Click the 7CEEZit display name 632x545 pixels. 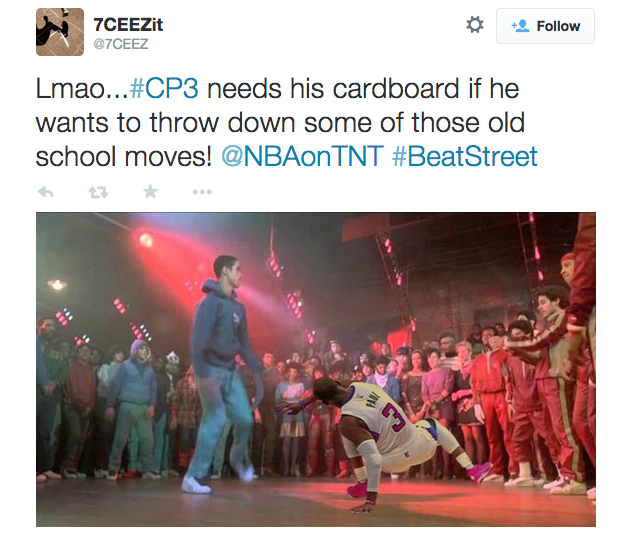(128, 23)
